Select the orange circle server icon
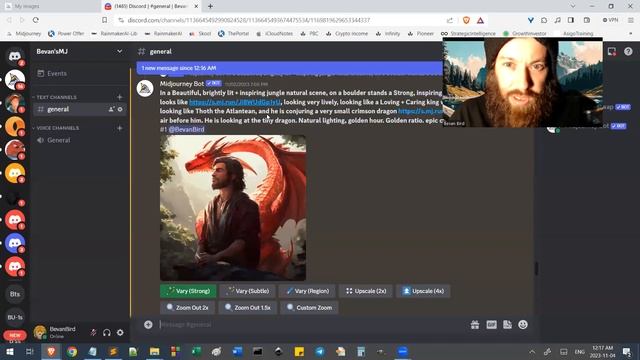 (15, 126)
